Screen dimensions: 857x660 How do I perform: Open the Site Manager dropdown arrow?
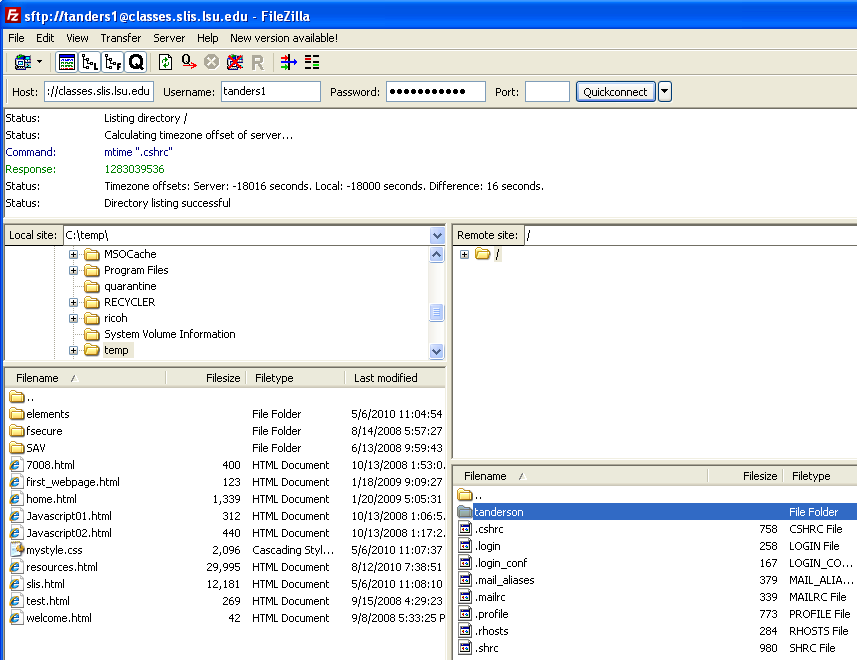tap(40, 62)
